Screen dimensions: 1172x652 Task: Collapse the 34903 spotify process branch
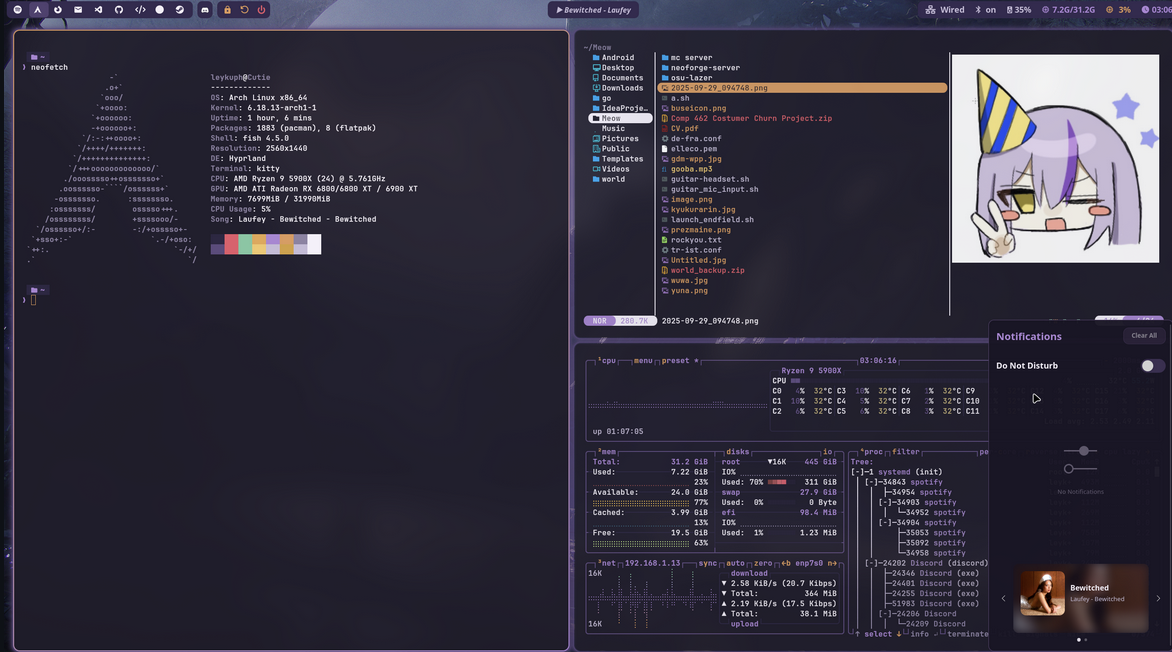click(x=886, y=502)
